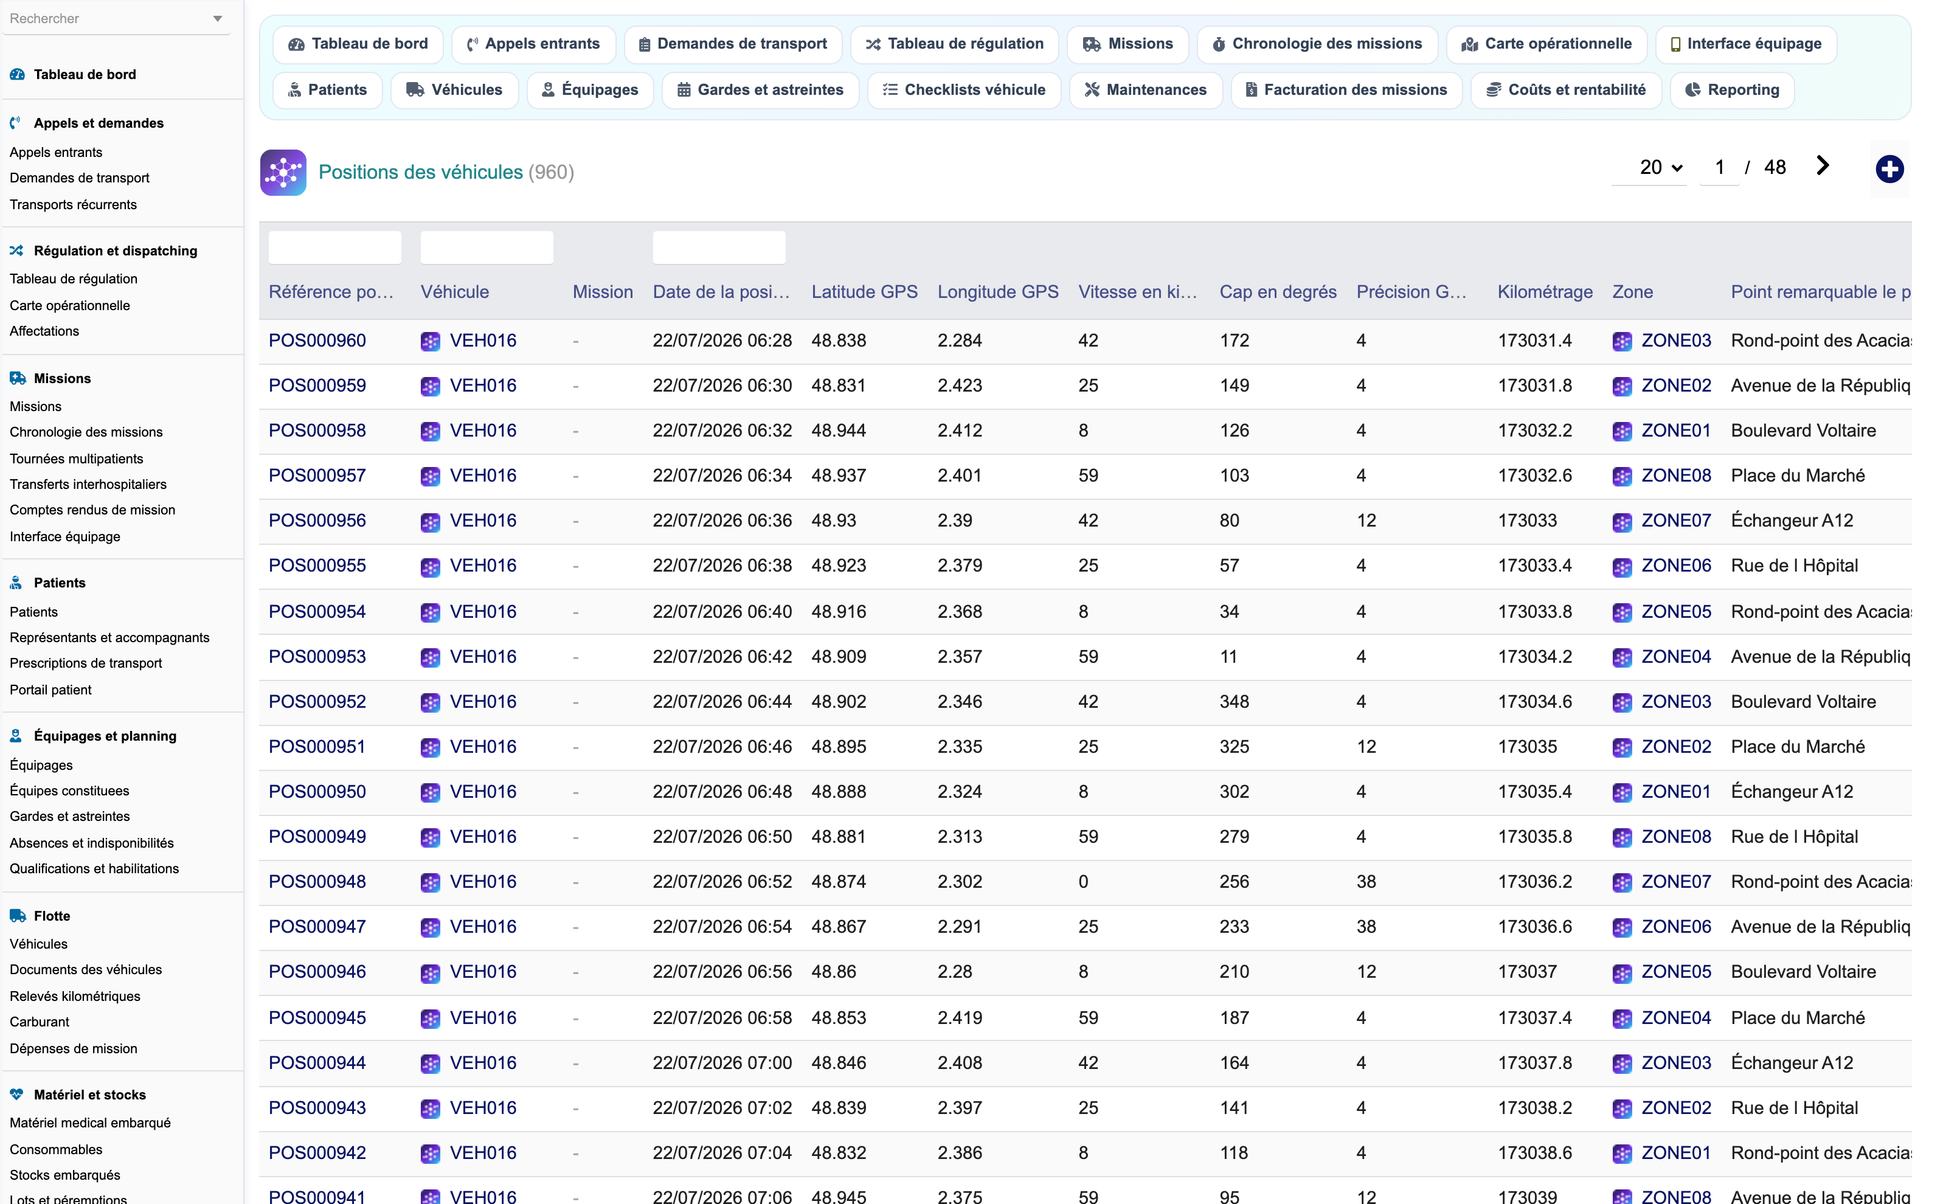Image resolution: width=1946 pixels, height=1204 pixels.
Task: Click zone icon beside ZONE05 in POS000954 row
Action: coord(1622,612)
